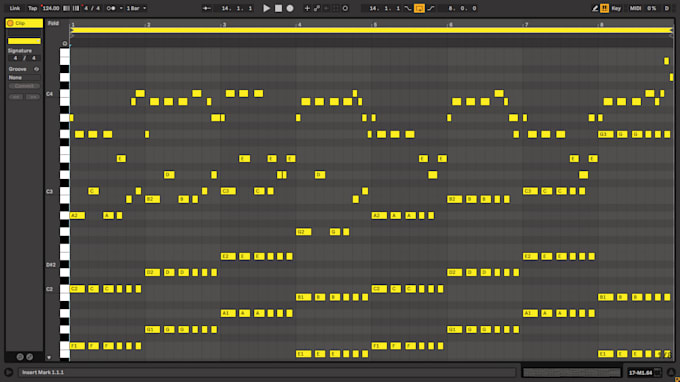The width and height of the screenshot is (680, 382).
Task: Select the first F1 note in bar 1
Action: [78, 346]
